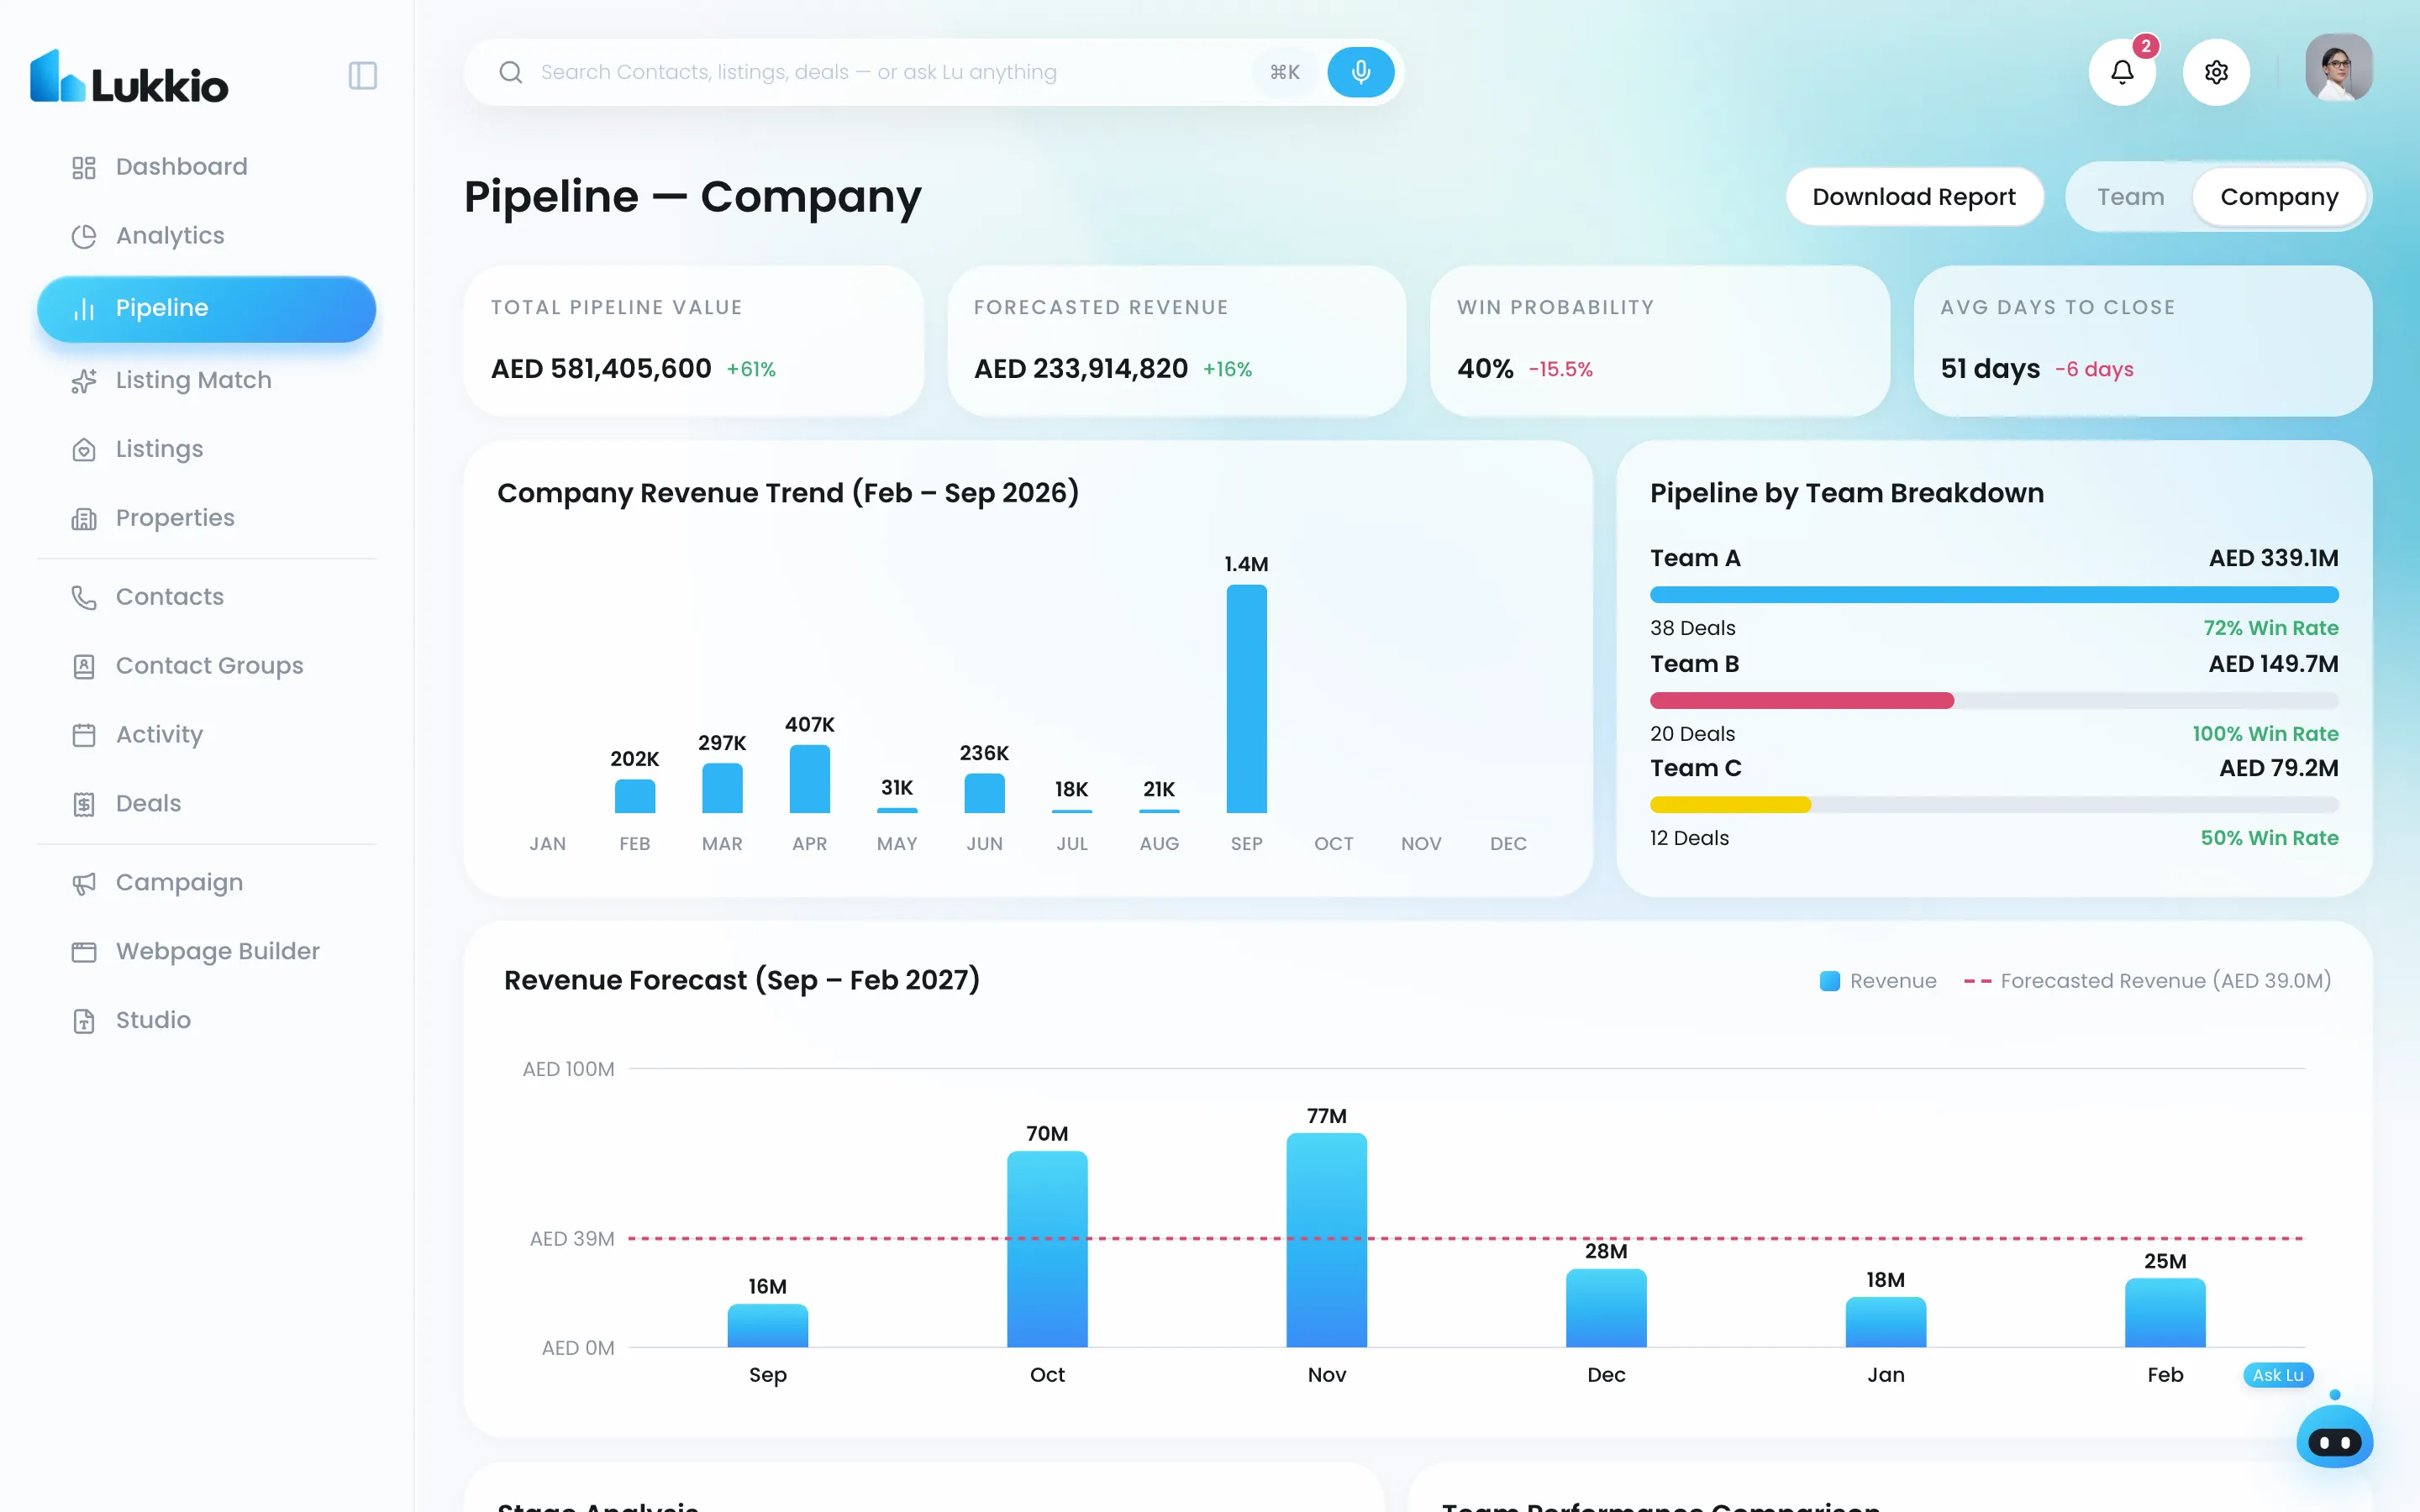Click the Pipeline bar chart icon
This screenshot has width=2420, height=1512.
pos(84,309)
